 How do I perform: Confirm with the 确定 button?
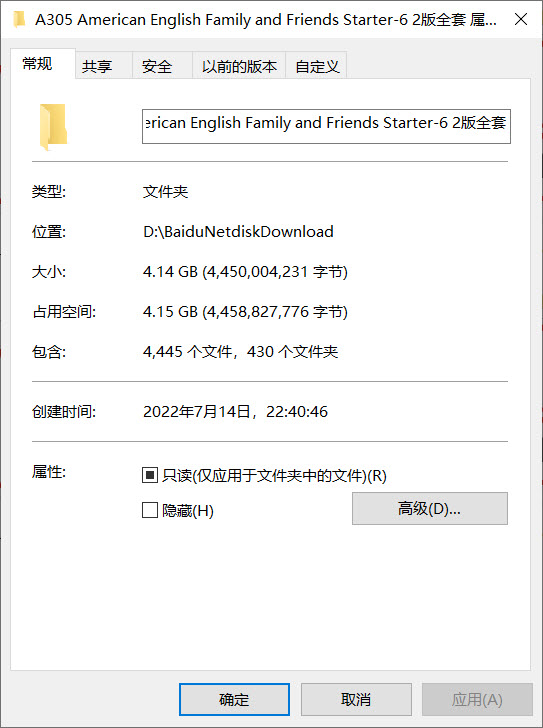234,699
